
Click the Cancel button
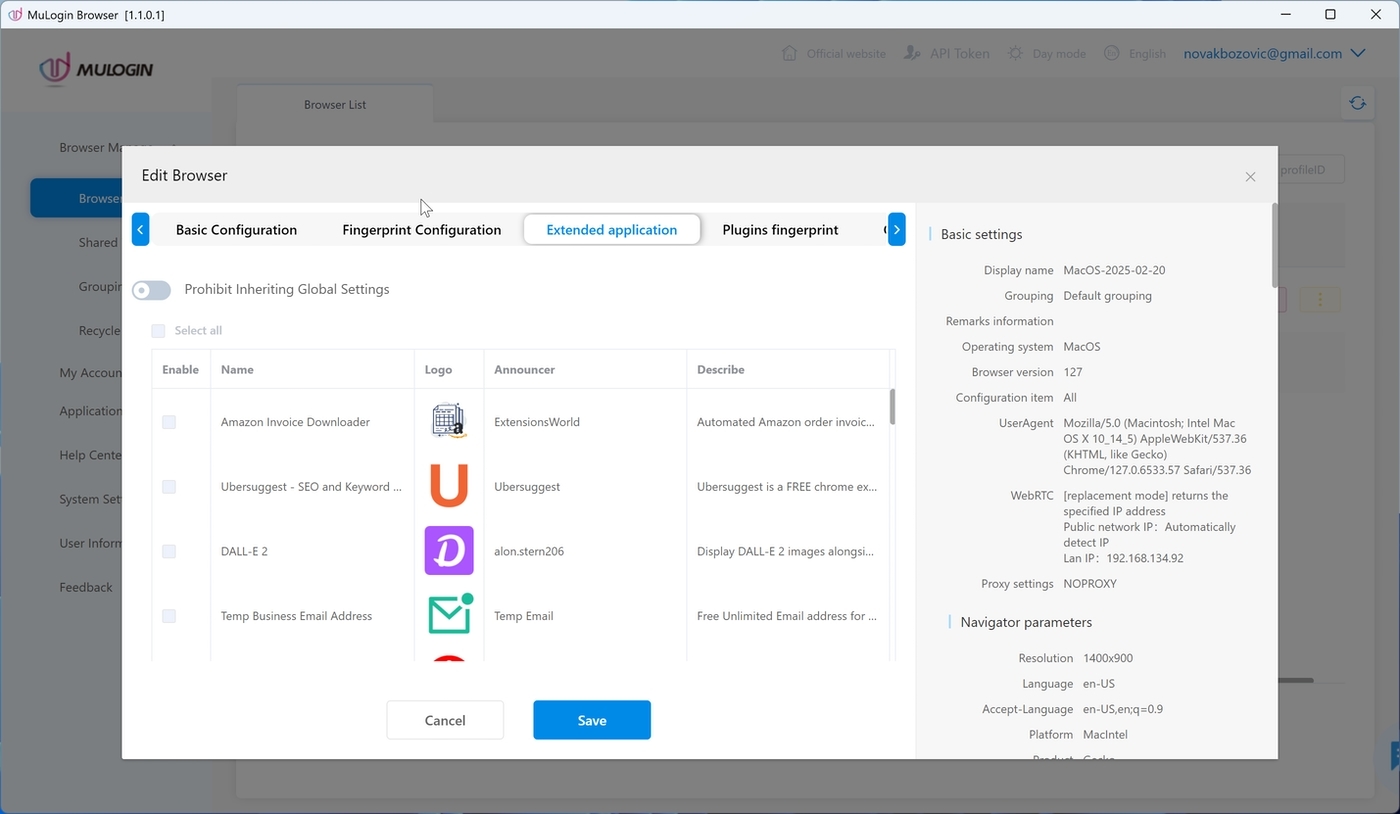(x=445, y=720)
